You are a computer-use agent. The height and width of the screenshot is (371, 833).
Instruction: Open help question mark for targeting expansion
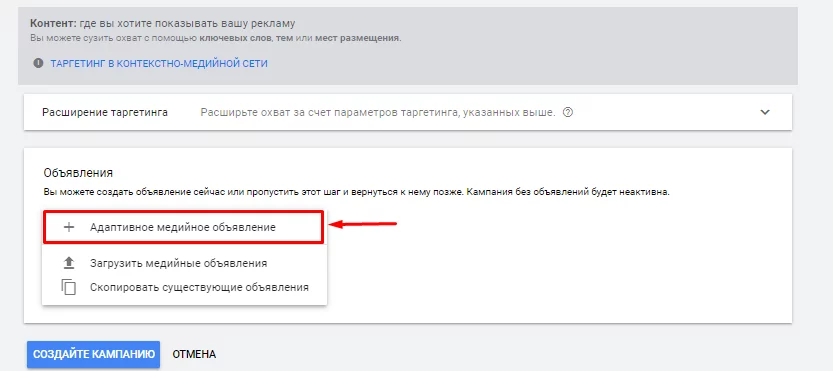567,112
